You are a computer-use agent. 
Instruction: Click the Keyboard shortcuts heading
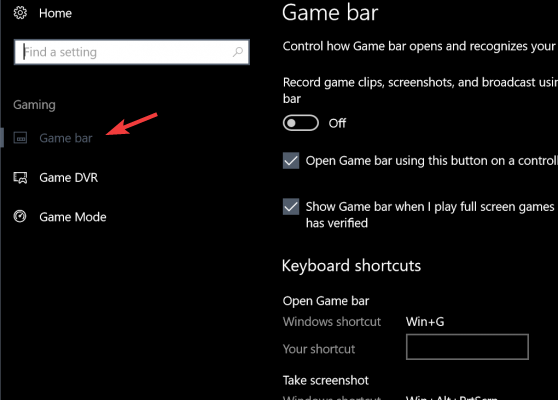[351, 265]
